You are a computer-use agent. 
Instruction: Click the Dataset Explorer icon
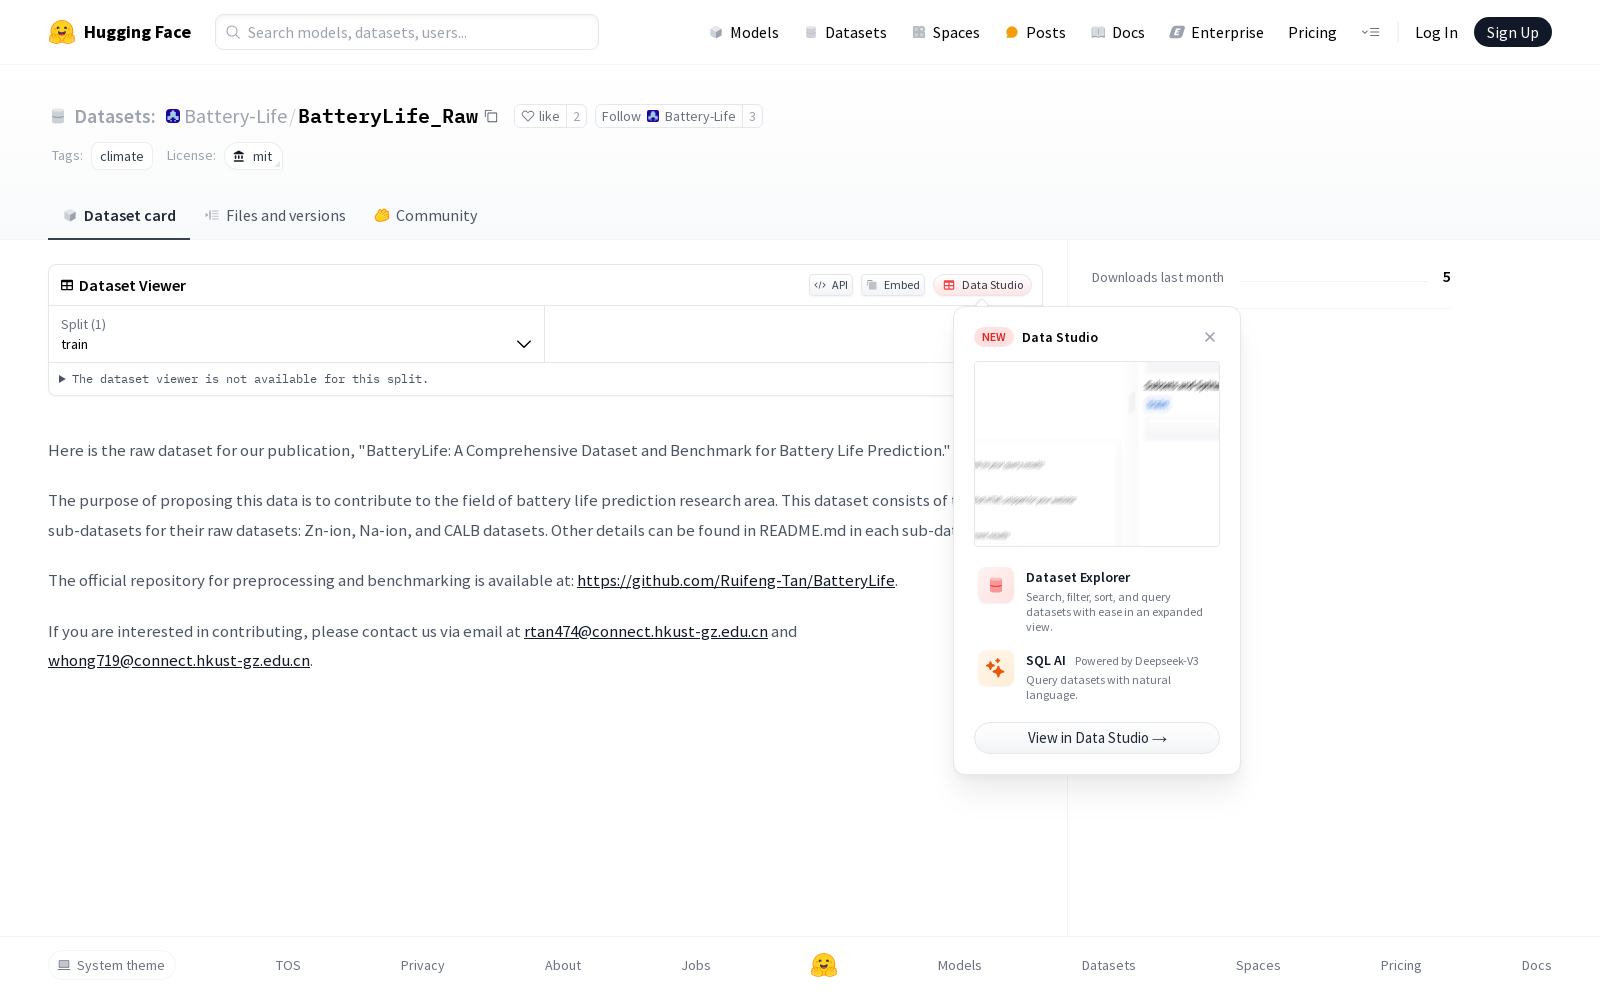coord(996,586)
